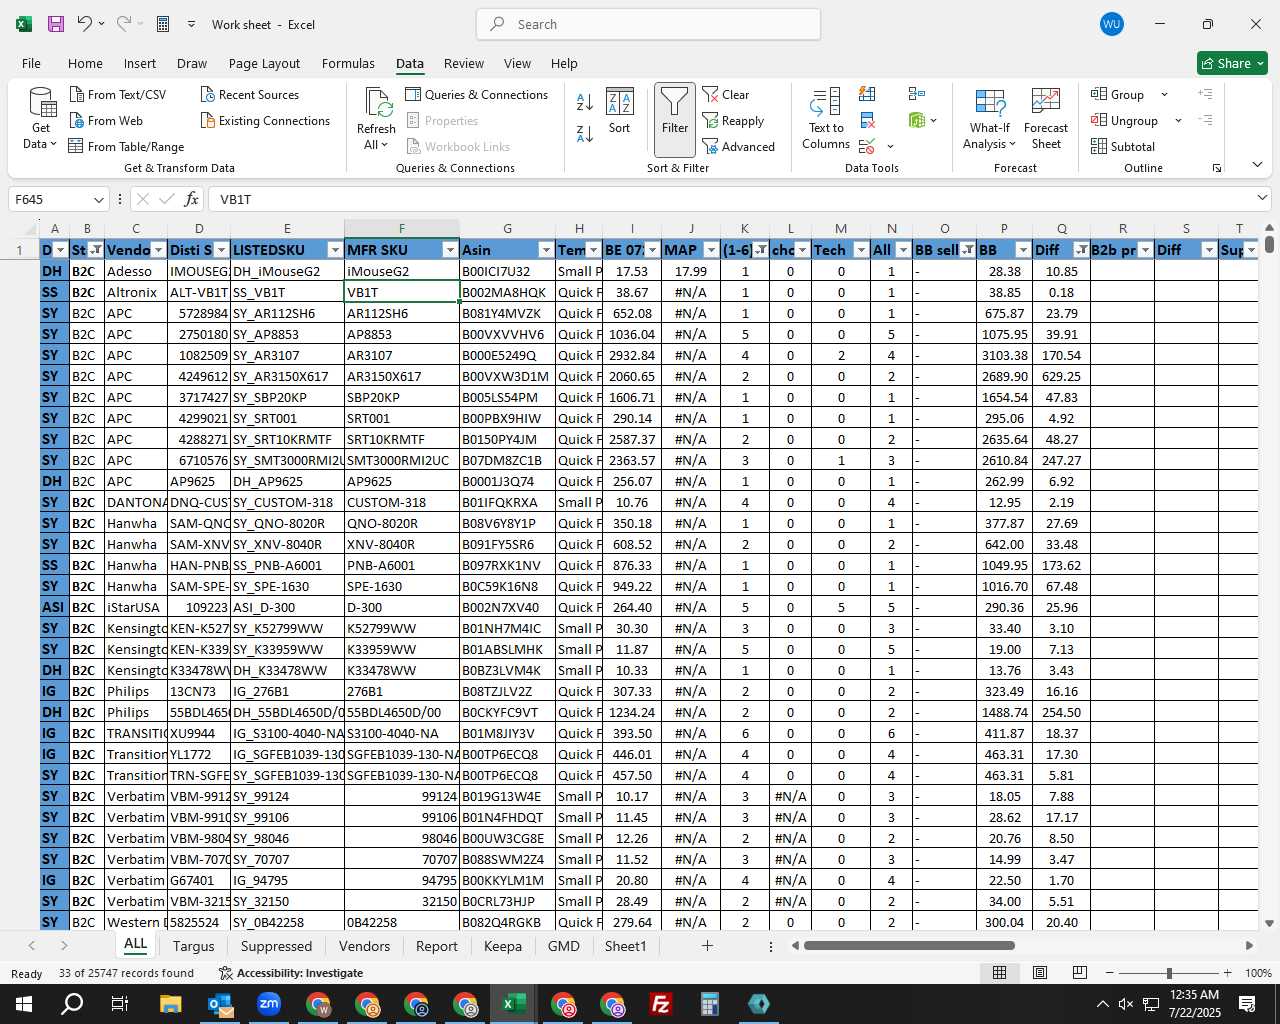The width and height of the screenshot is (1280, 1024).
Task: Open the Page Layout ribbon tab
Action: click(x=264, y=63)
